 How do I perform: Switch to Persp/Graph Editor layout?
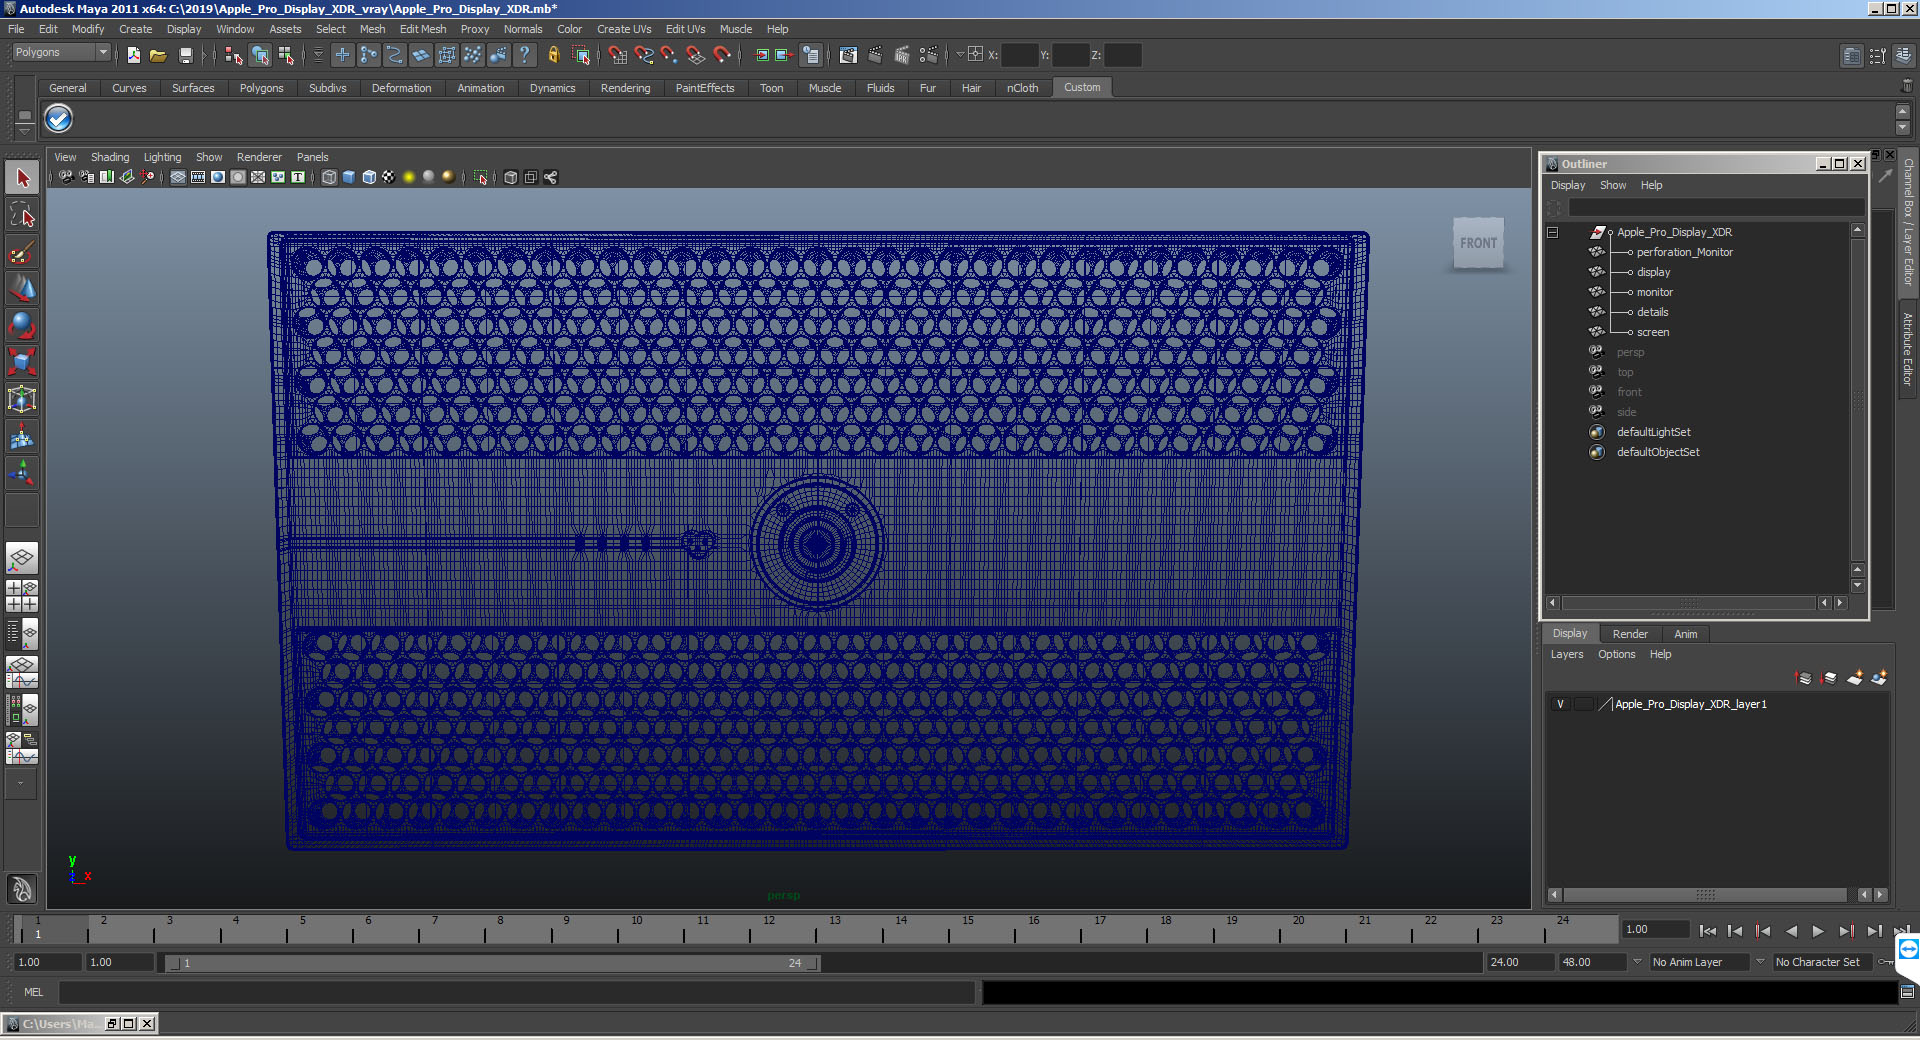(x=22, y=671)
